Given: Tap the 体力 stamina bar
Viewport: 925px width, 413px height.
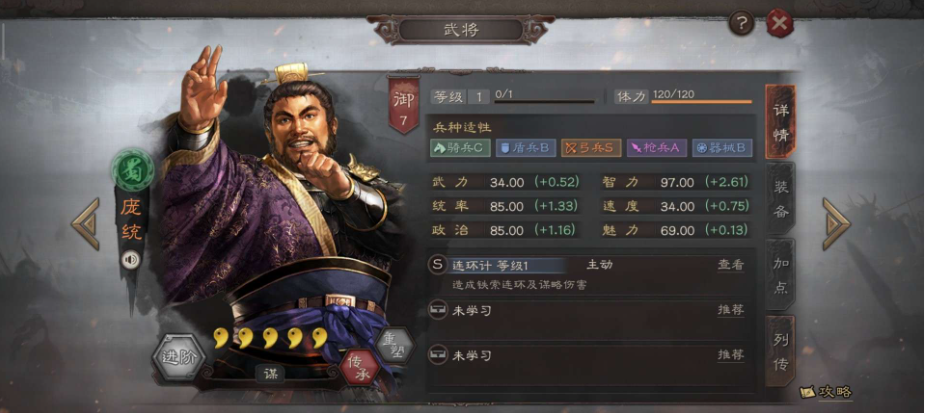Looking at the screenshot, I should pyautogui.click(x=701, y=101).
